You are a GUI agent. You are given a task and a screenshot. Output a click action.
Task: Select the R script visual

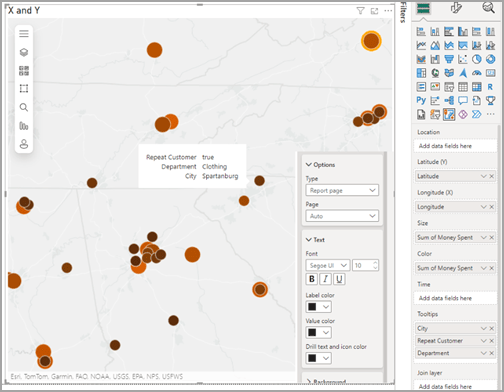490,87
